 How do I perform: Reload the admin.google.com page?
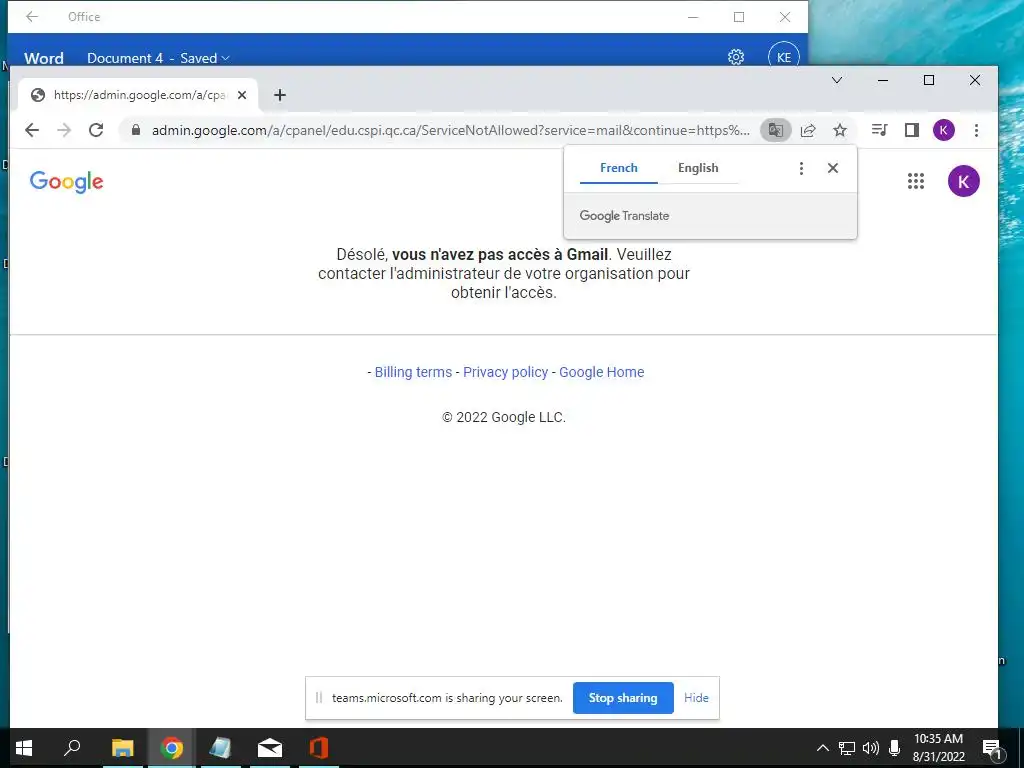tap(96, 130)
